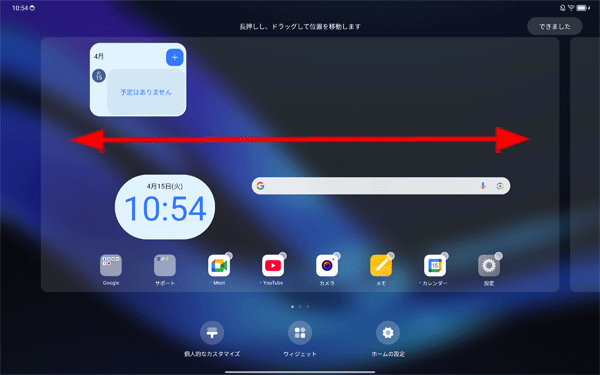Open the Meet app icon

coord(219,266)
